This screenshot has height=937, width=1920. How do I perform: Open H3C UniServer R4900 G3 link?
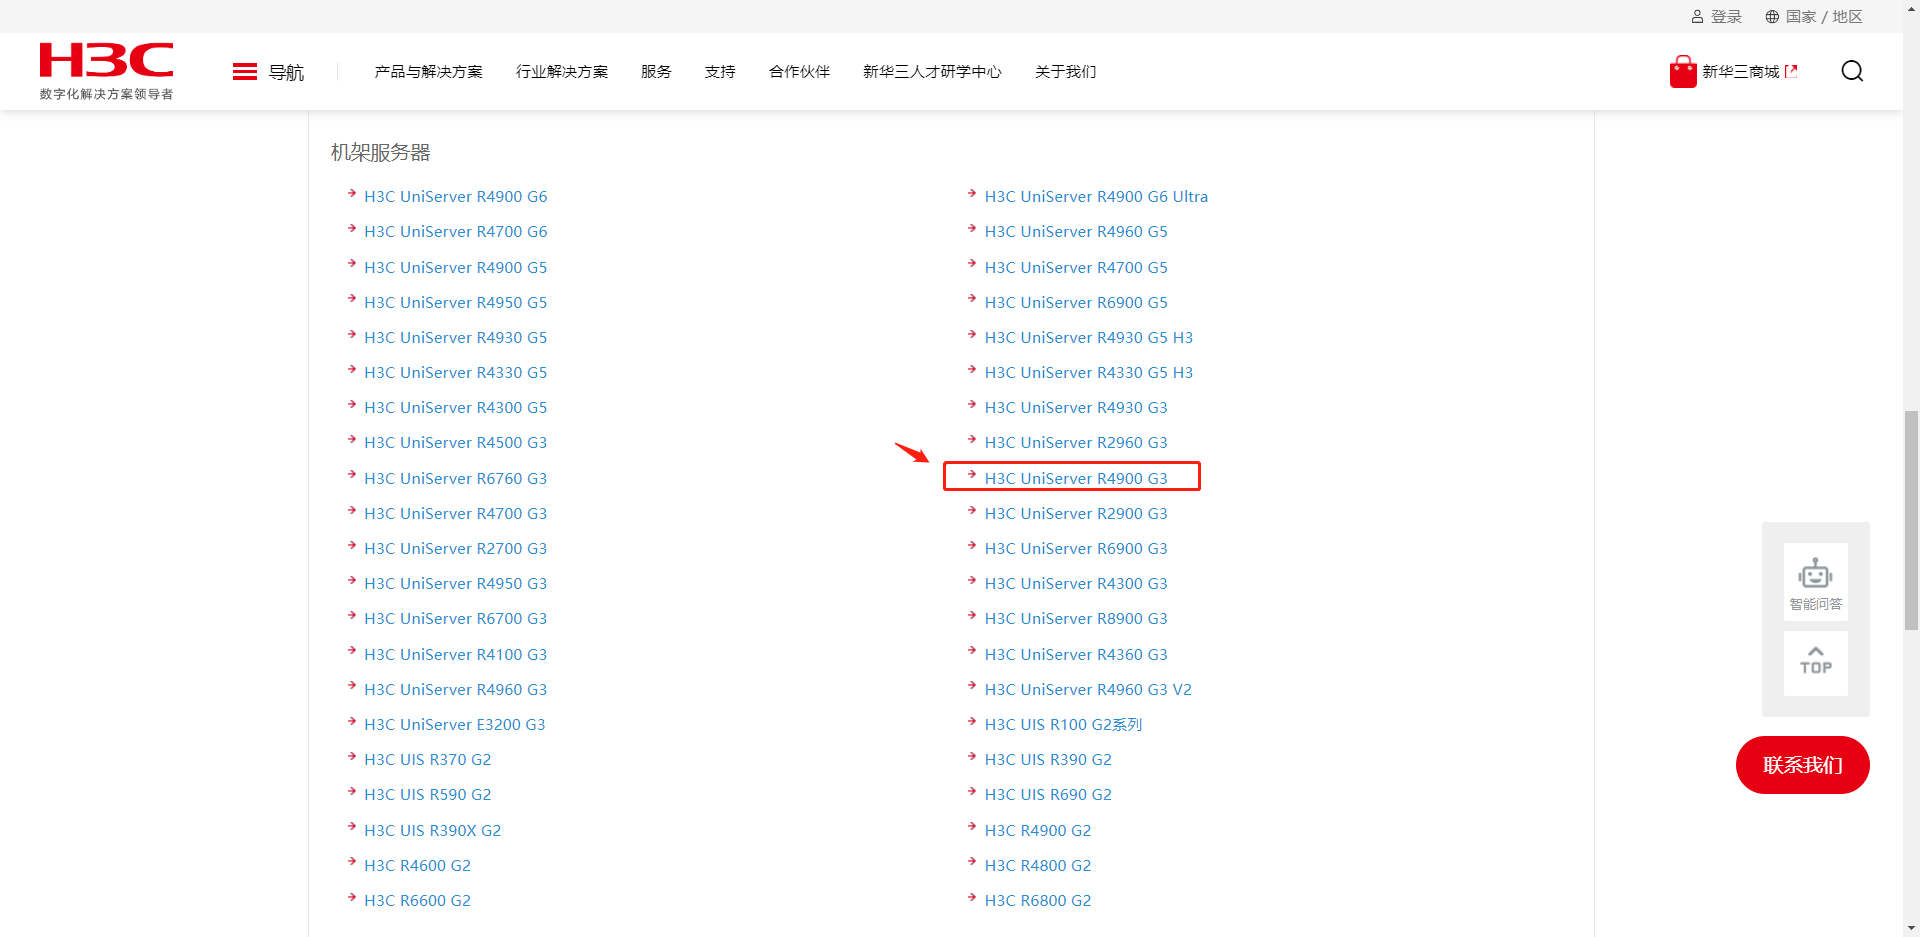click(1076, 479)
